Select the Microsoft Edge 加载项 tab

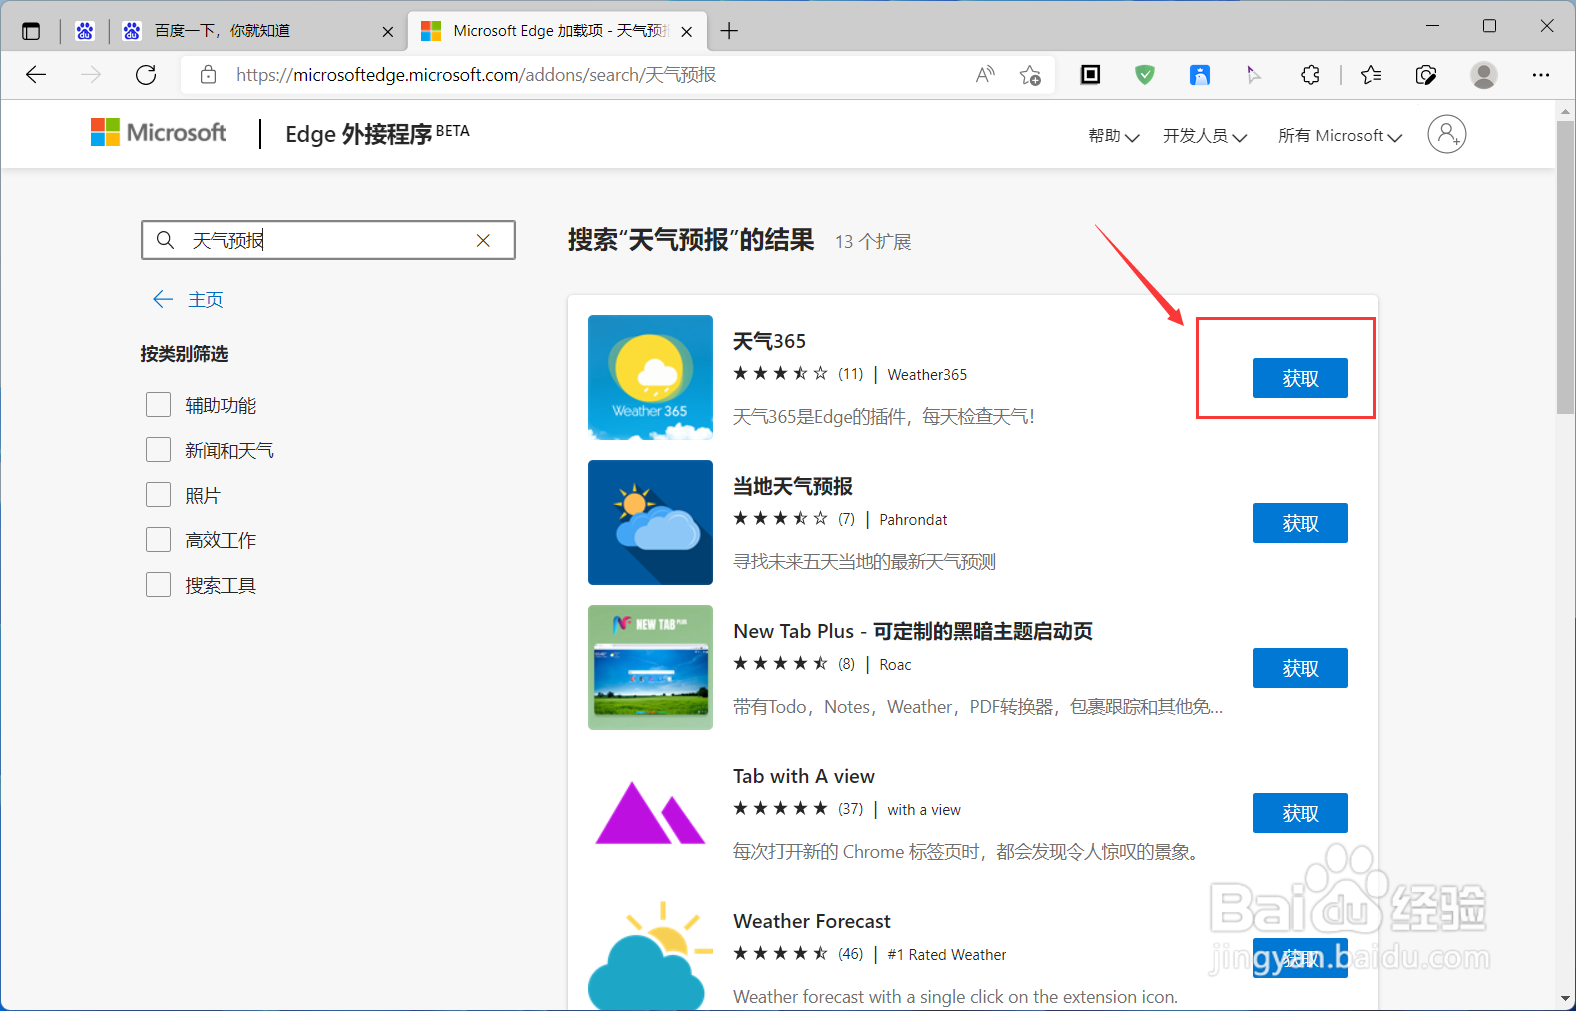558,31
